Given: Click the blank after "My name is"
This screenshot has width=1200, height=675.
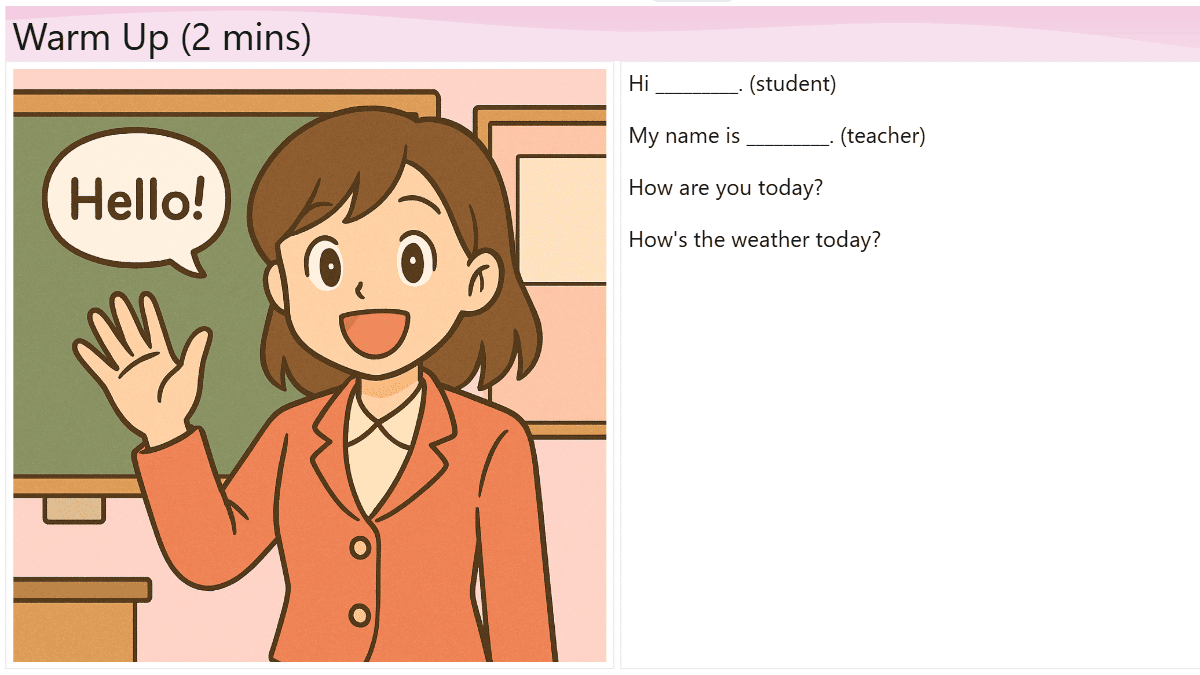Looking at the screenshot, I should pos(788,137).
